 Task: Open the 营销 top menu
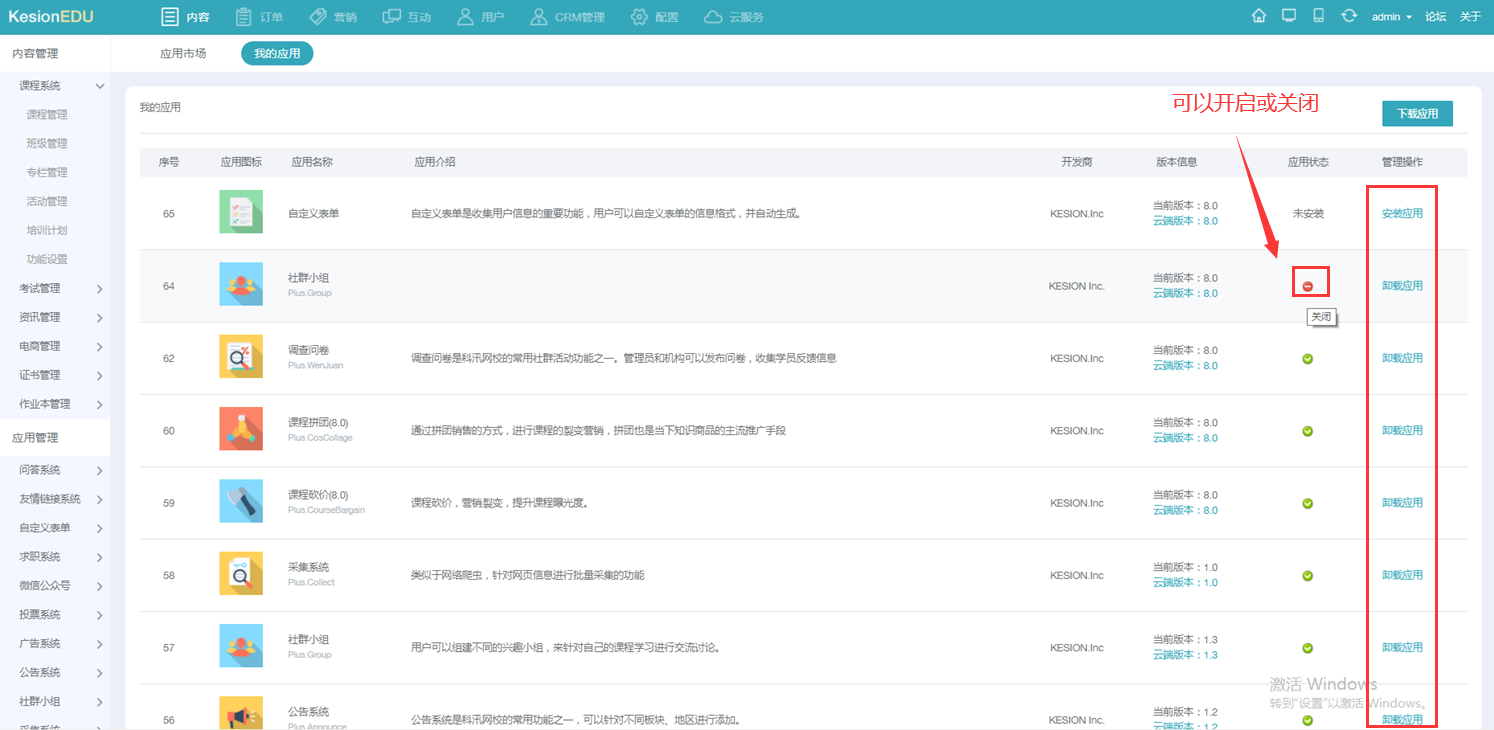coord(333,17)
